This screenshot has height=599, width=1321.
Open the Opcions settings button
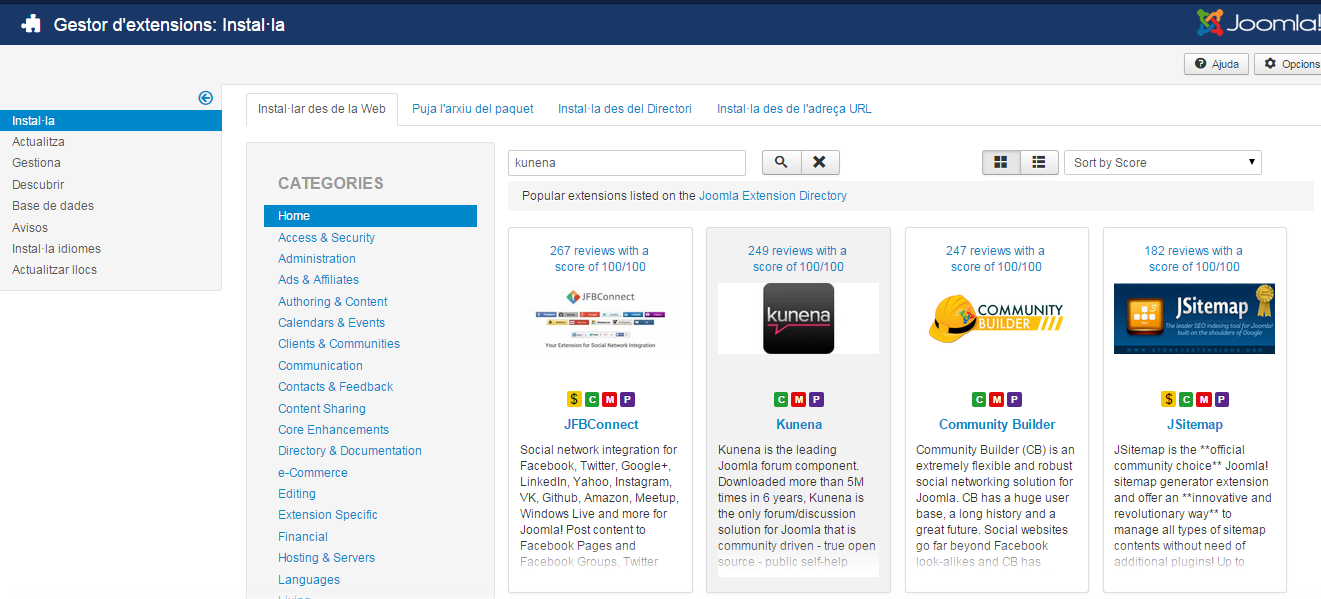point(1290,64)
